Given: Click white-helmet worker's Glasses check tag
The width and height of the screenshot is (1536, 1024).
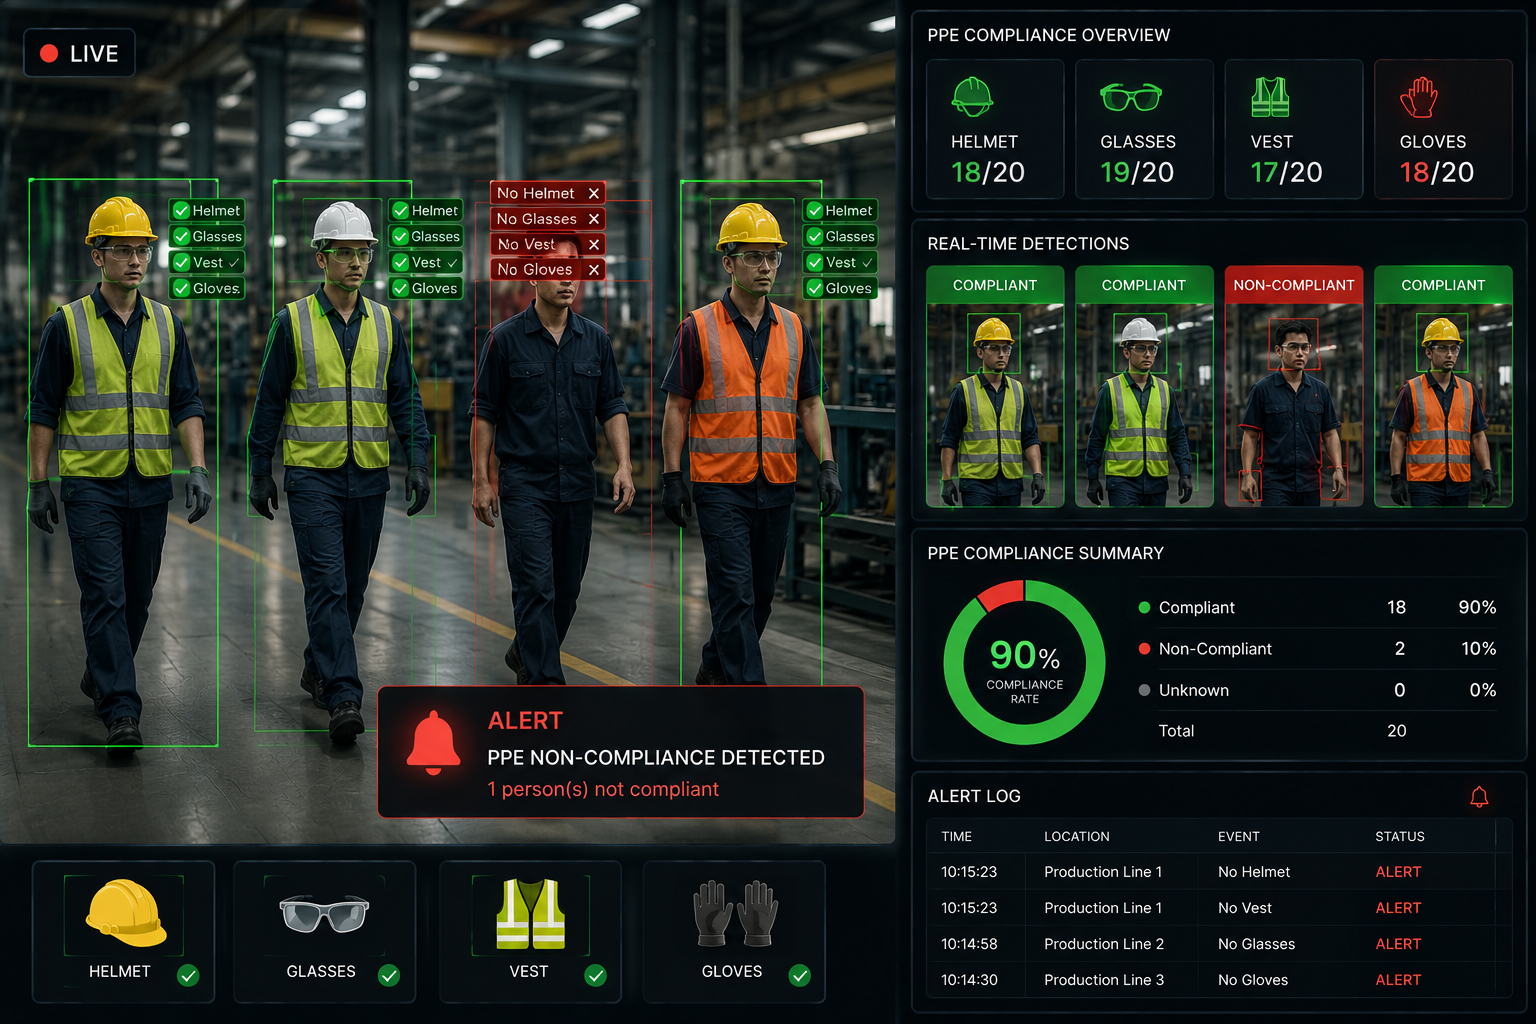Looking at the screenshot, I should tap(426, 236).
